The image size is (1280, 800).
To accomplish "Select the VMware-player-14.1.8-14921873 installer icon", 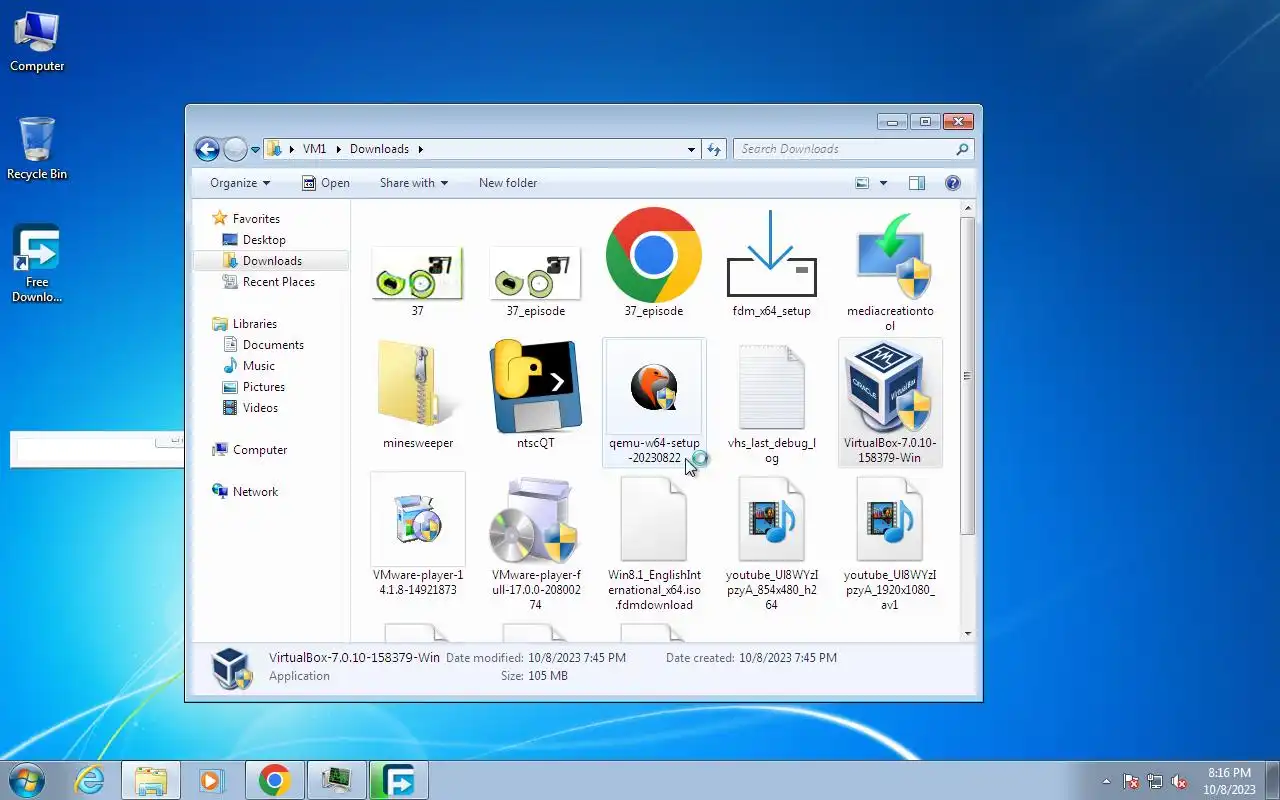I will click(x=418, y=519).
